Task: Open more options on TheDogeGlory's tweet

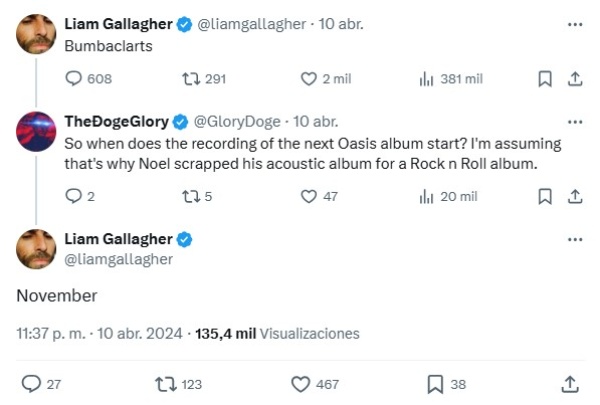Action: click(575, 122)
